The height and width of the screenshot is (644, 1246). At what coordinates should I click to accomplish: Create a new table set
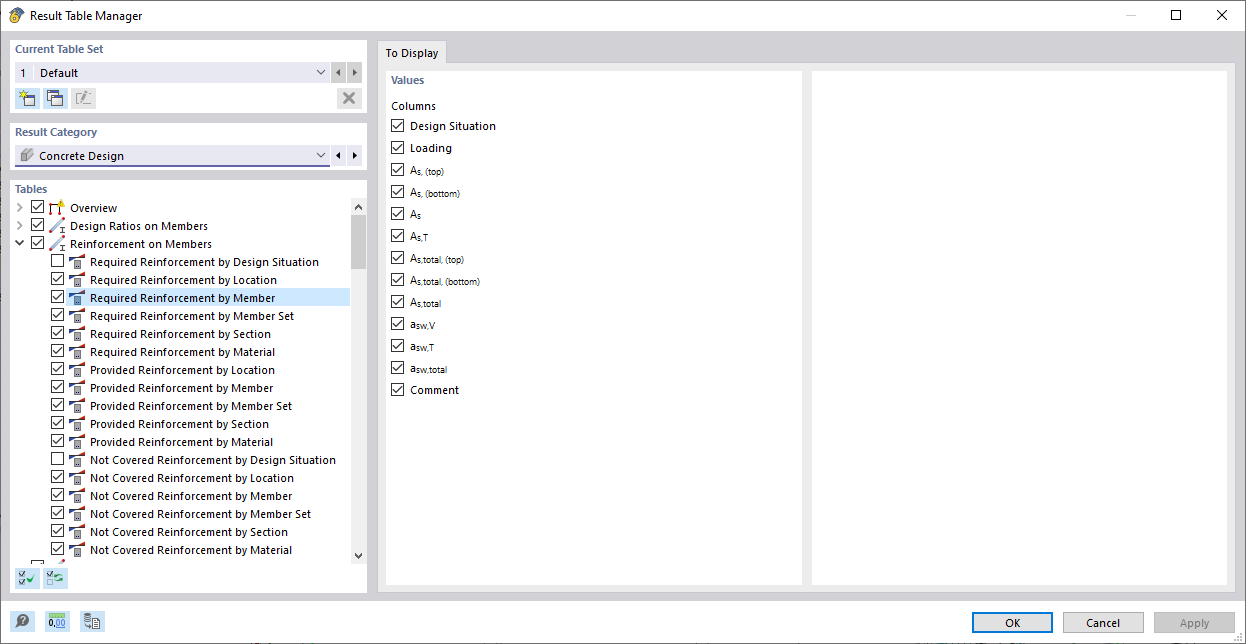pyautogui.click(x=27, y=97)
